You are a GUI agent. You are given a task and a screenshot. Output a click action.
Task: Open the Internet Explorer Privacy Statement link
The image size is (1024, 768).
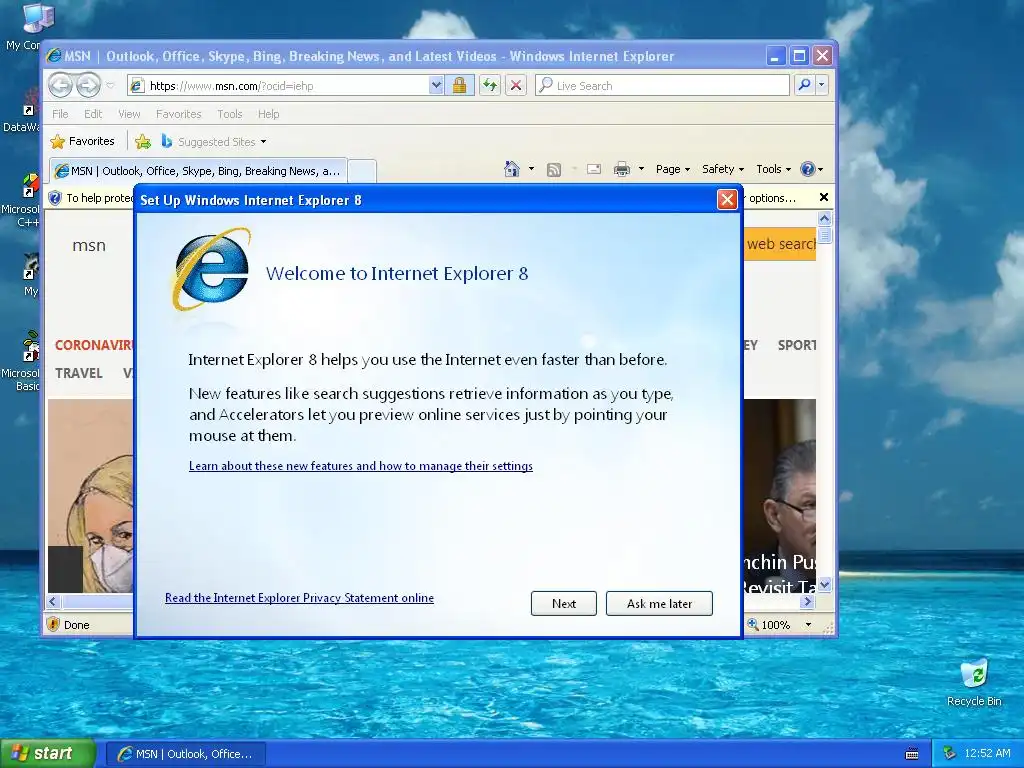click(x=299, y=598)
